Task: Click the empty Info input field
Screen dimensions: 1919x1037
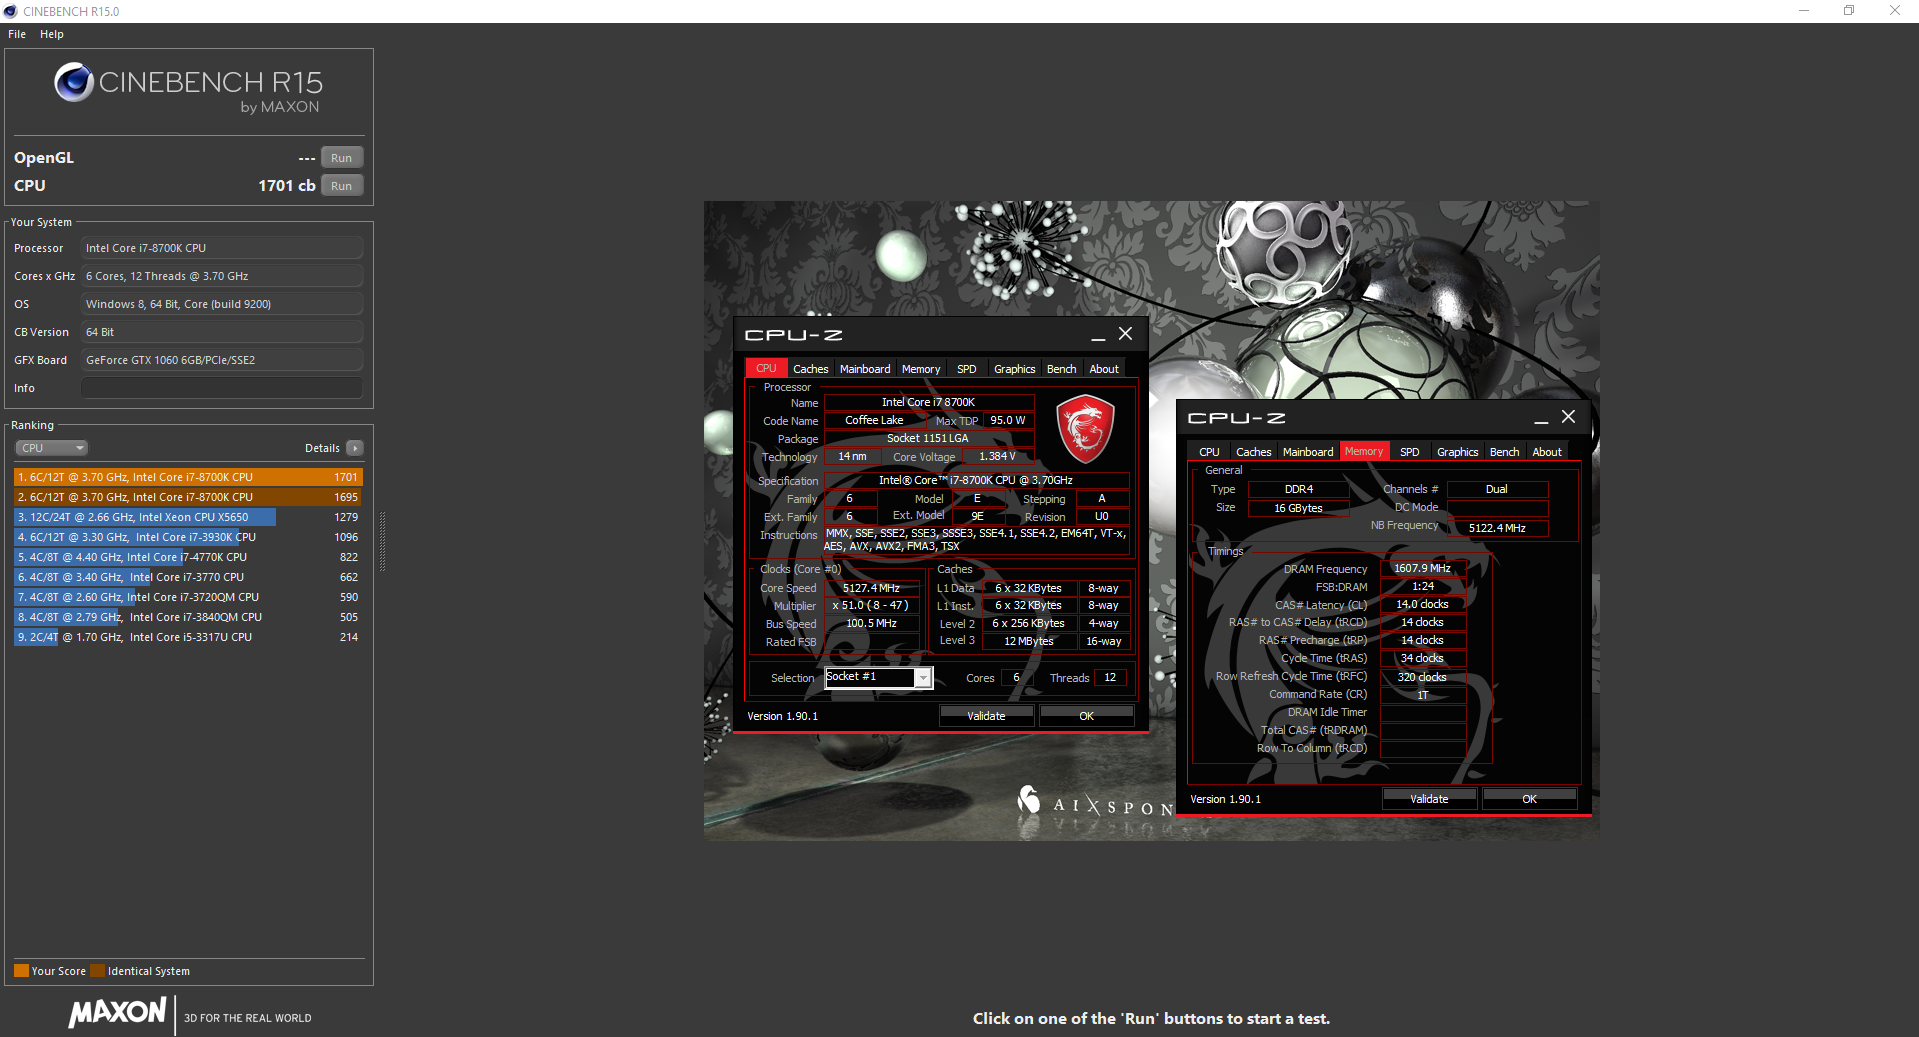Action: [222, 388]
